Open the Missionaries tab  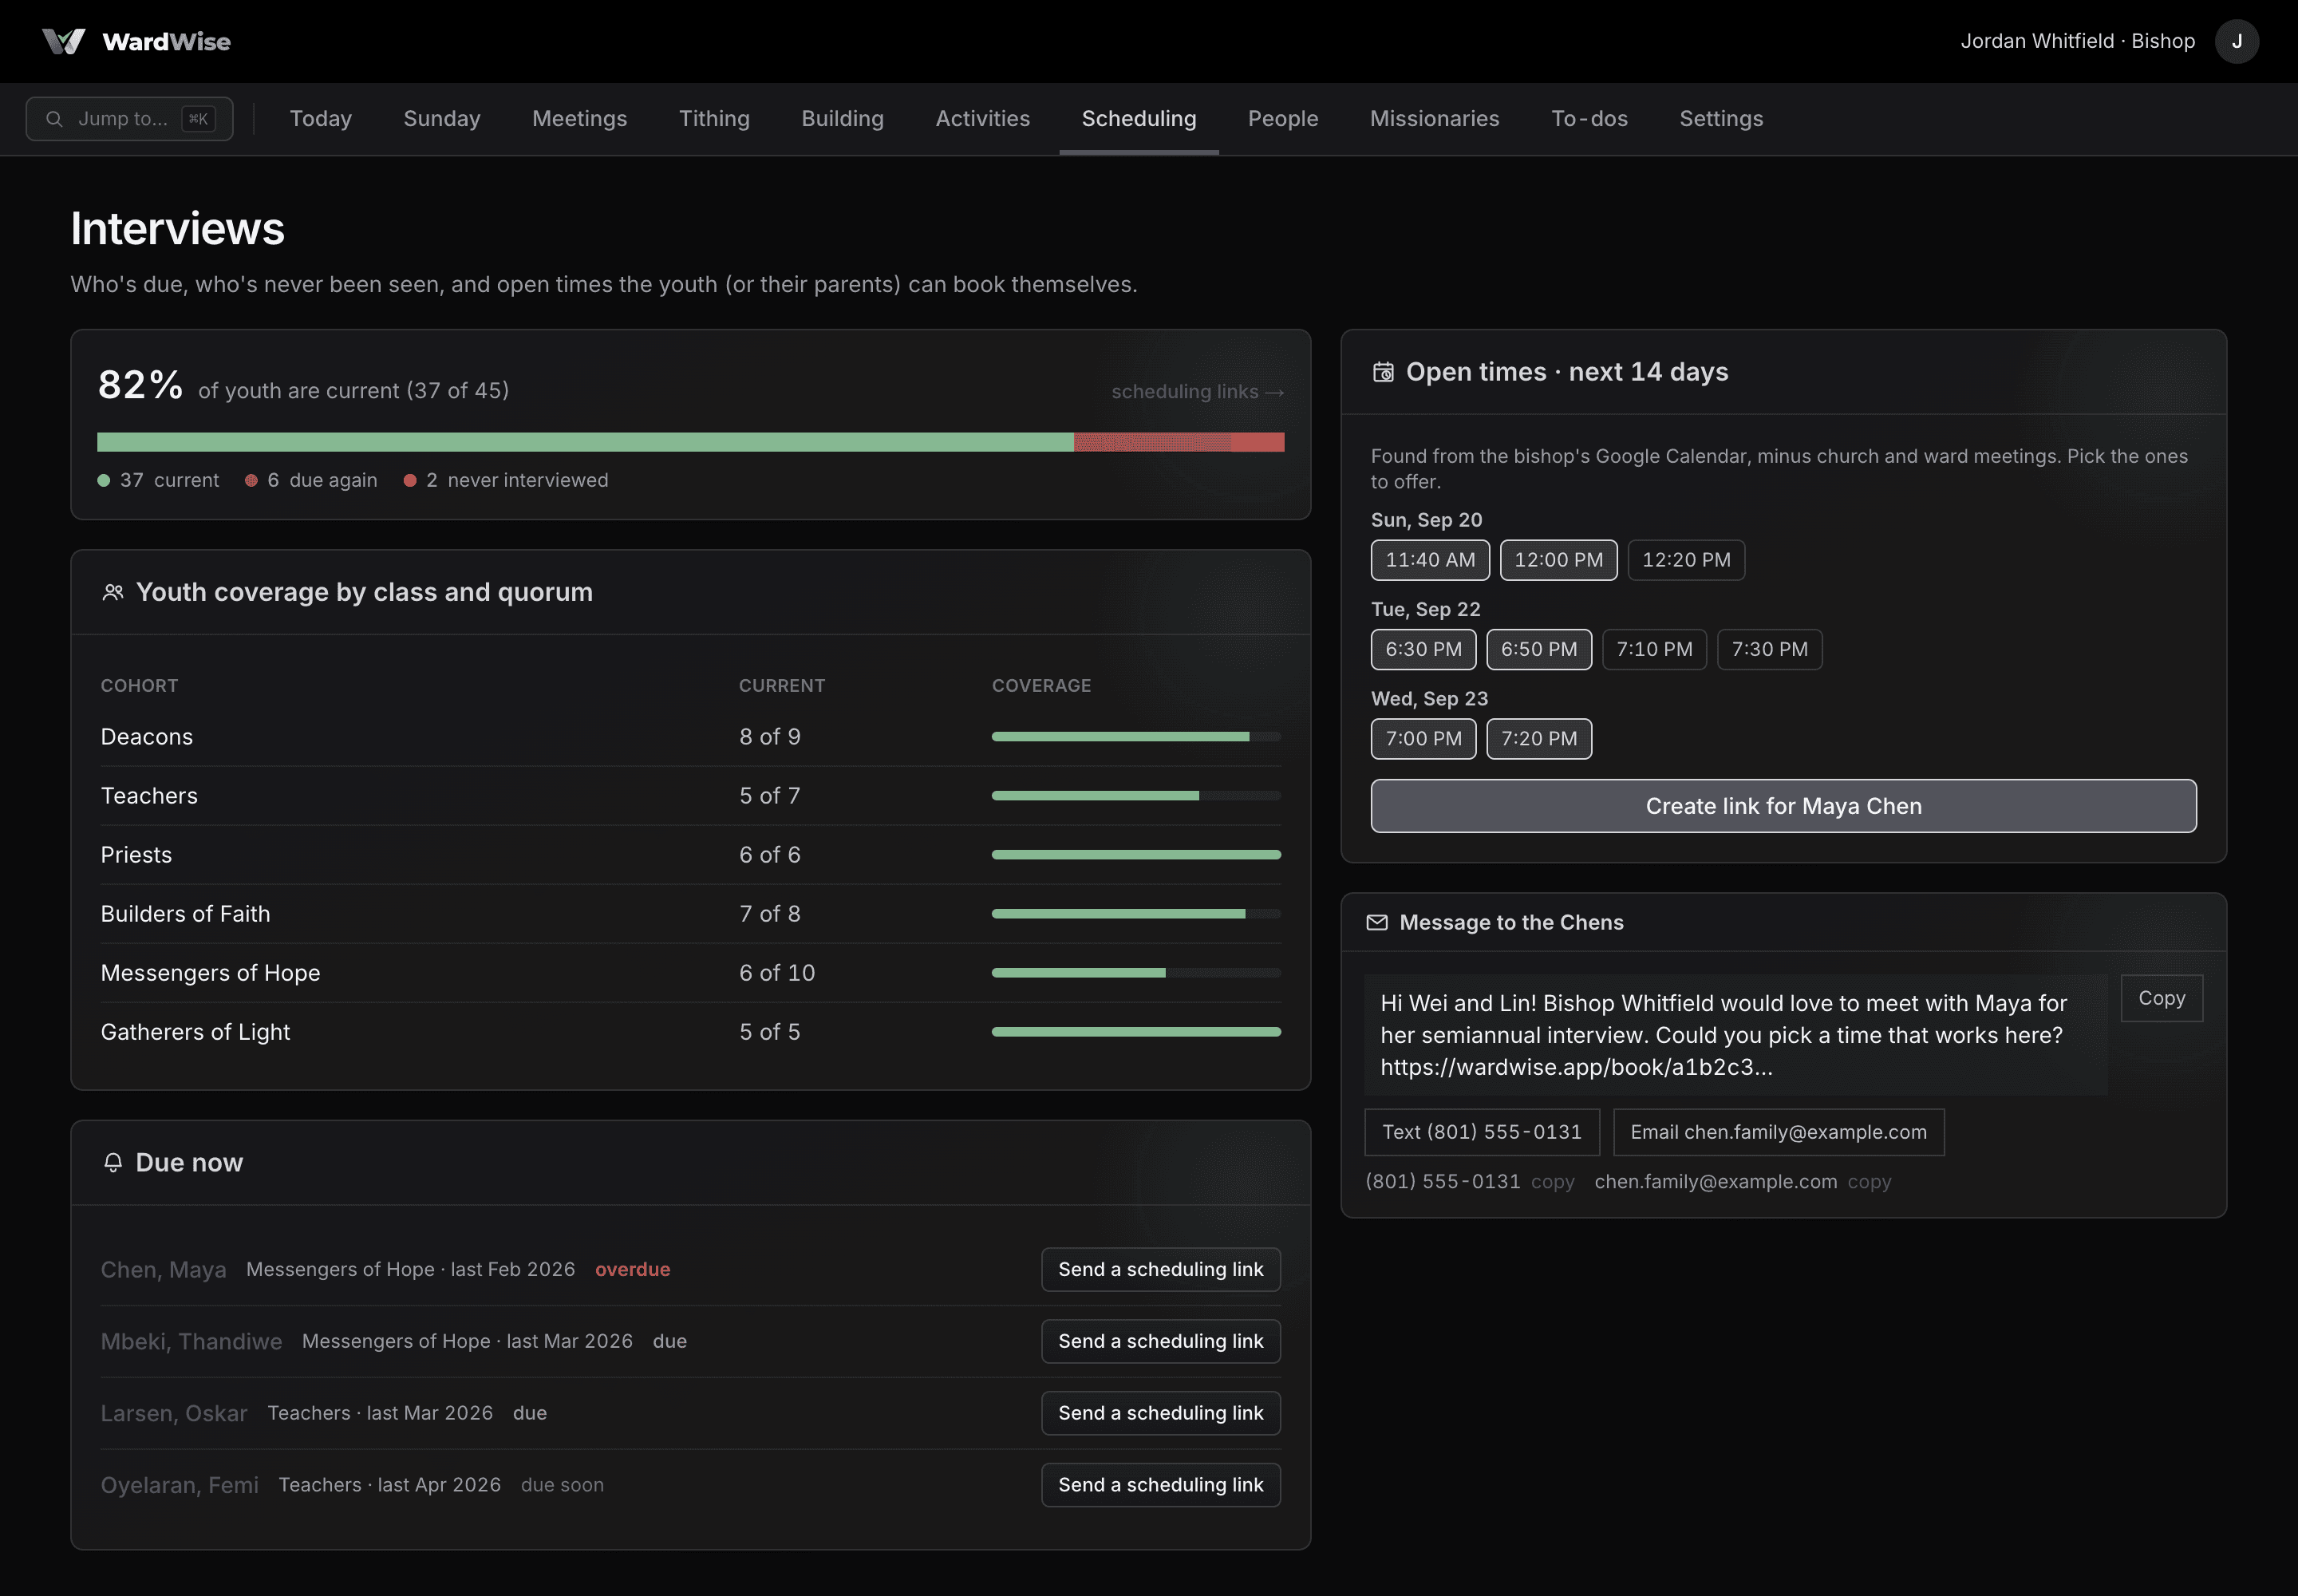tap(1434, 119)
